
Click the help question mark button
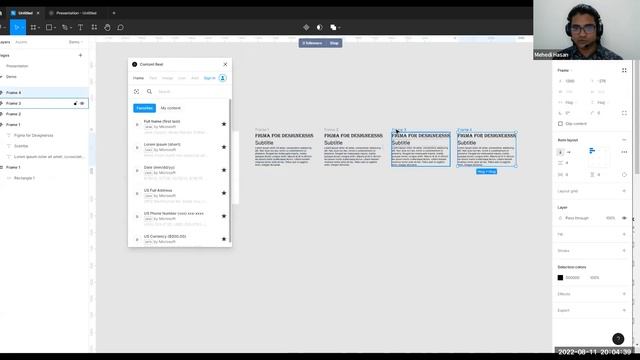pyautogui.click(x=618, y=338)
